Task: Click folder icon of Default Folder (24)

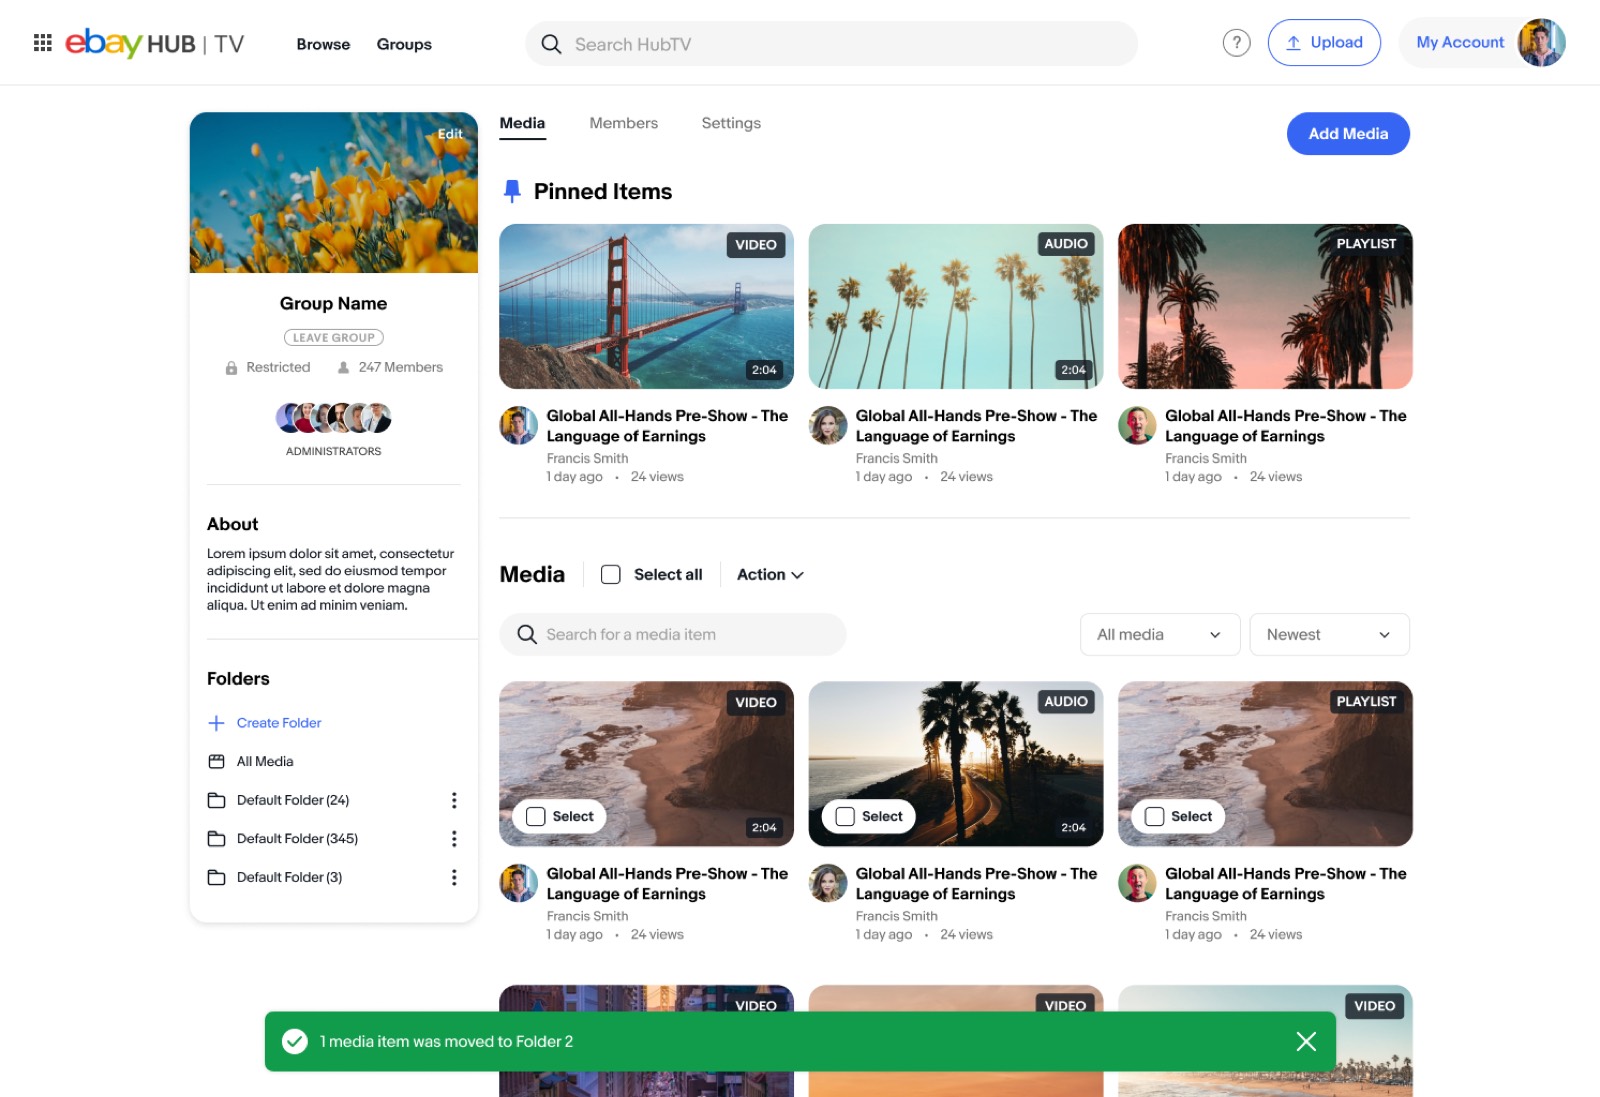Action: pyautogui.click(x=216, y=800)
